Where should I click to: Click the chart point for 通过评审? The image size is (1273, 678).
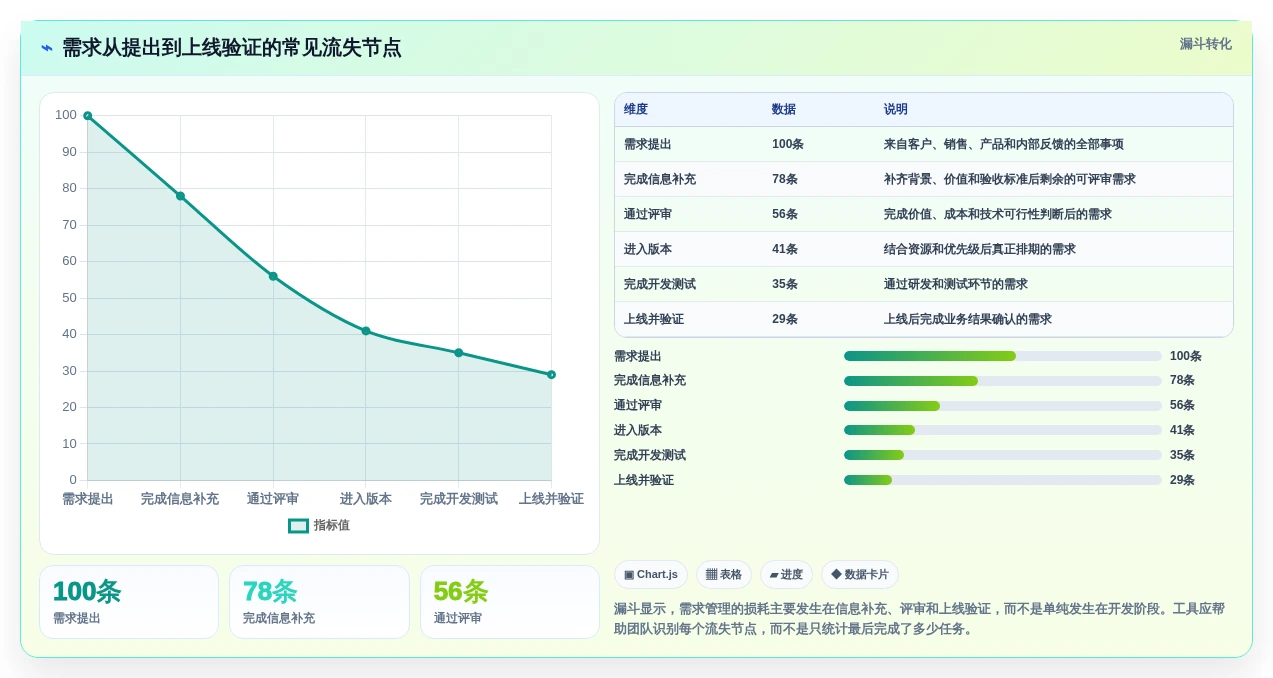point(273,276)
